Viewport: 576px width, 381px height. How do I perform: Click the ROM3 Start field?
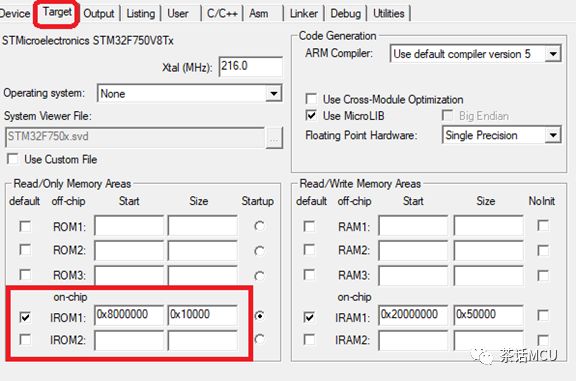129,275
